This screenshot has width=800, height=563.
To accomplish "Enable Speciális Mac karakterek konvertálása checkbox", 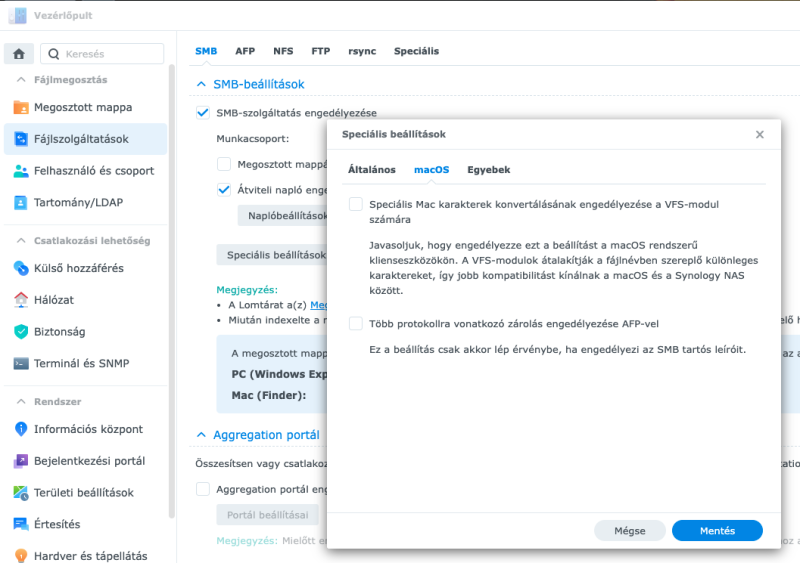I will (356, 204).
